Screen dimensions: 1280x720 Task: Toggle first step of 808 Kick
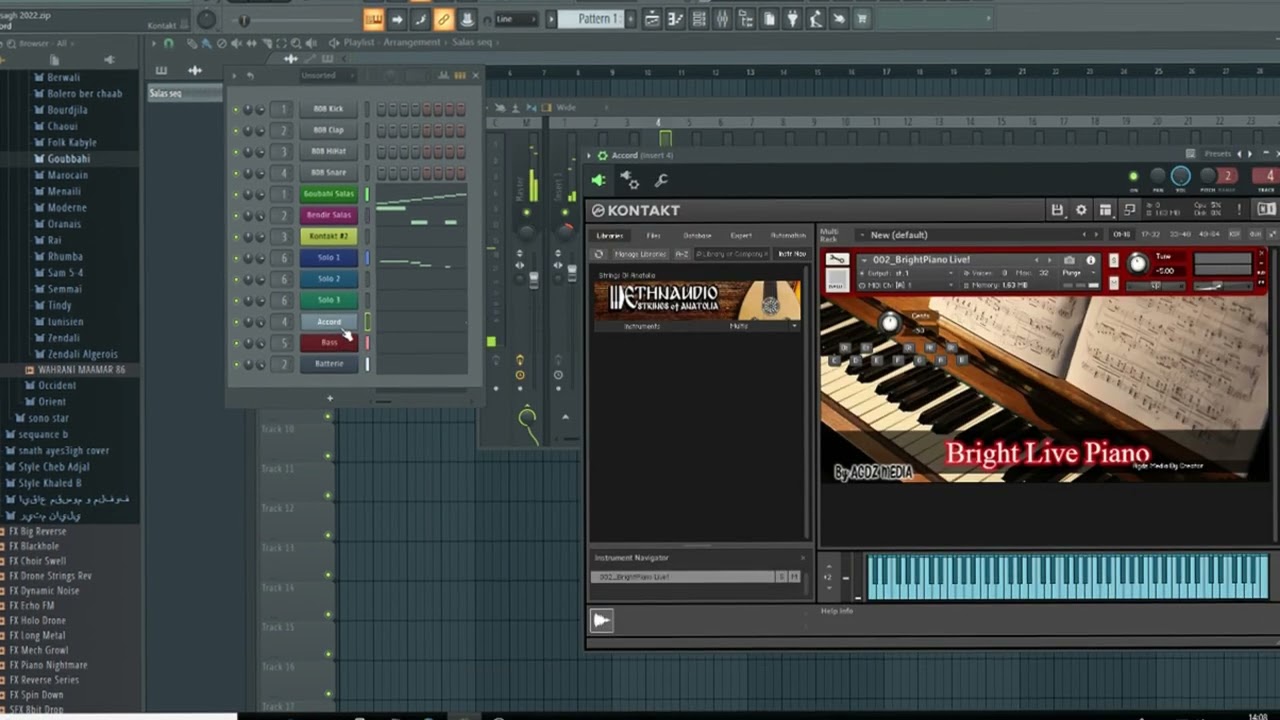(x=381, y=109)
